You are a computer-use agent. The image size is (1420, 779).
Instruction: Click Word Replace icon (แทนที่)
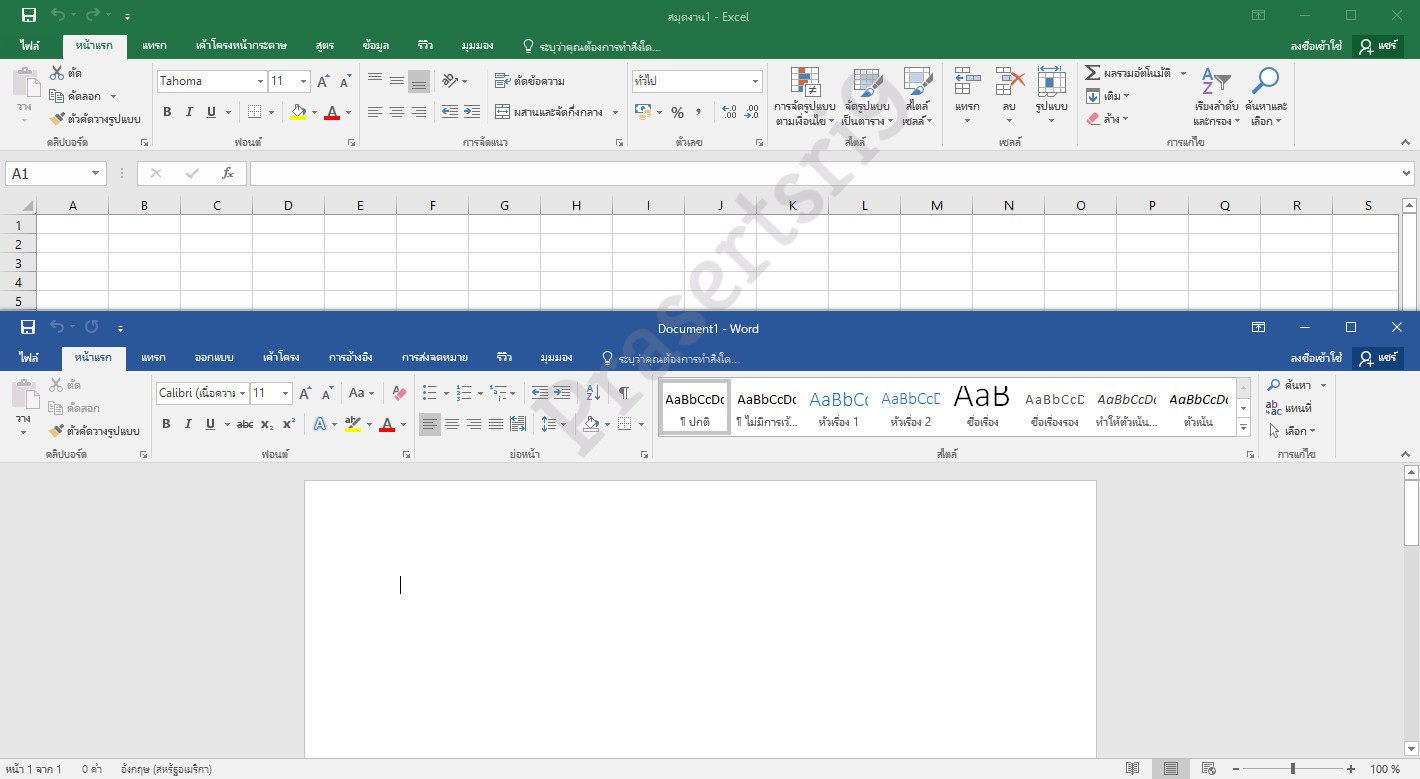(x=1289, y=408)
